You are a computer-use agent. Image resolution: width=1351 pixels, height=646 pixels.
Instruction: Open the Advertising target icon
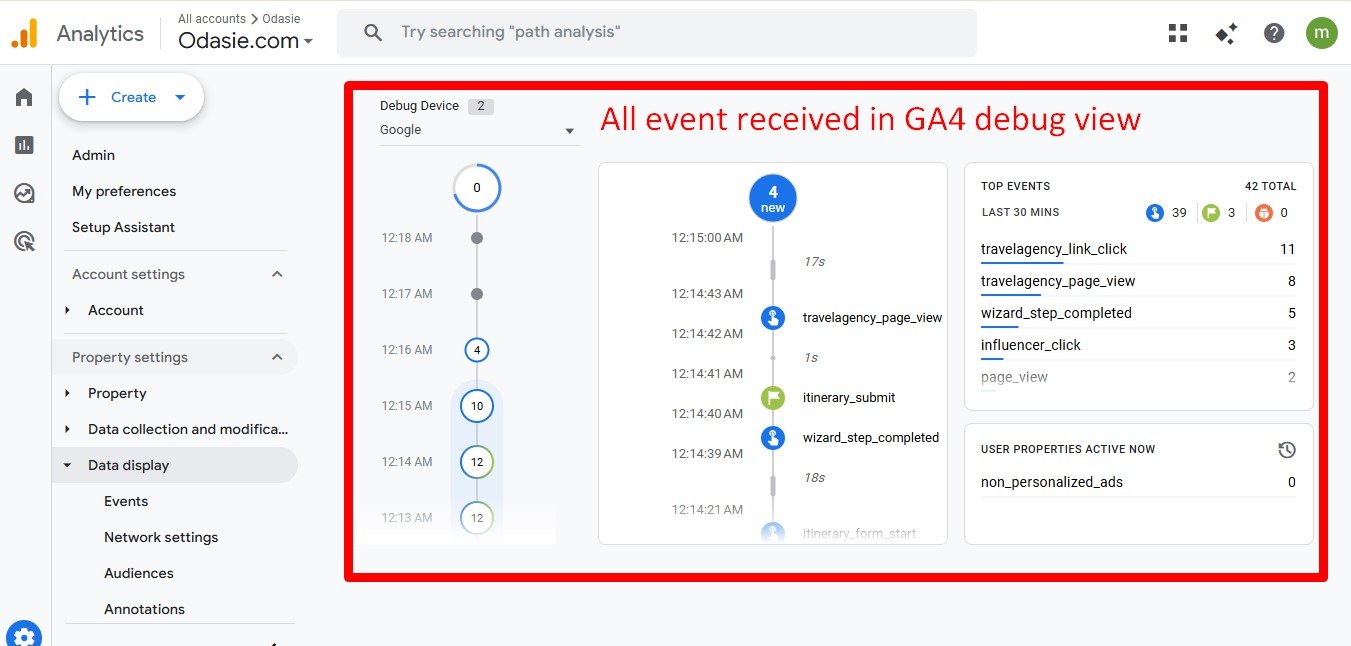click(24, 241)
